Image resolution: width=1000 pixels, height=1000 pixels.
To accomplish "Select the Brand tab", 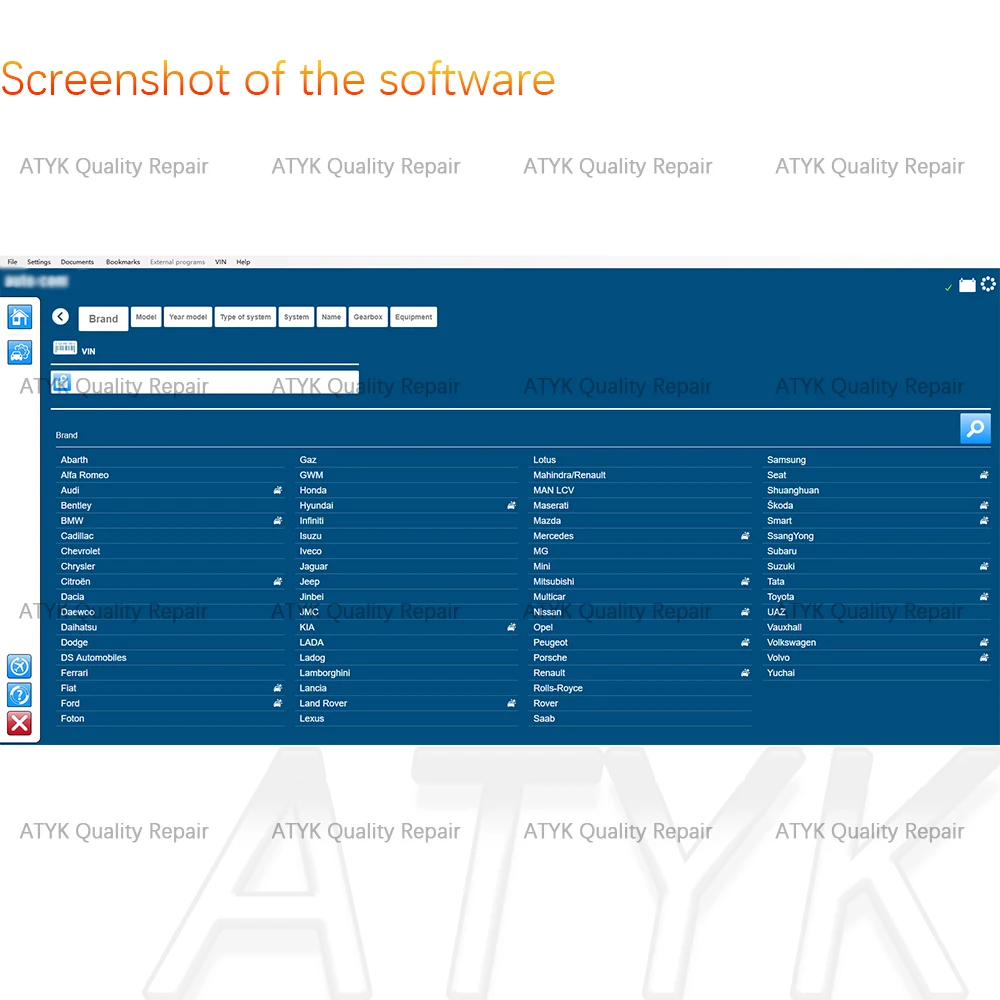I will [x=103, y=319].
